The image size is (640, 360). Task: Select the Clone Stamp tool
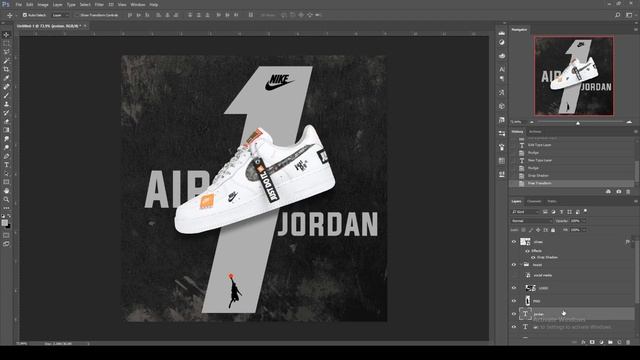[x=6, y=104]
